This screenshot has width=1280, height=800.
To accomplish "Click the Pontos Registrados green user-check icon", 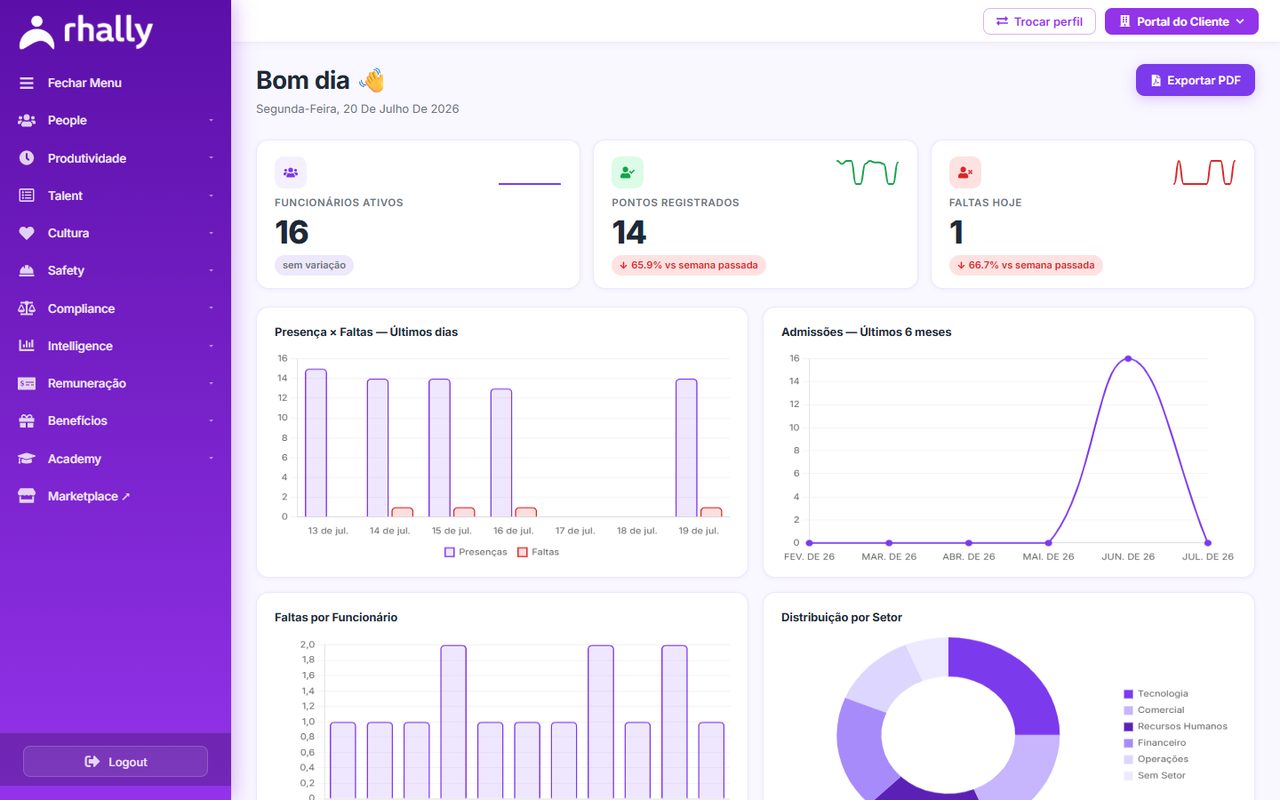I will coord(627,172).
